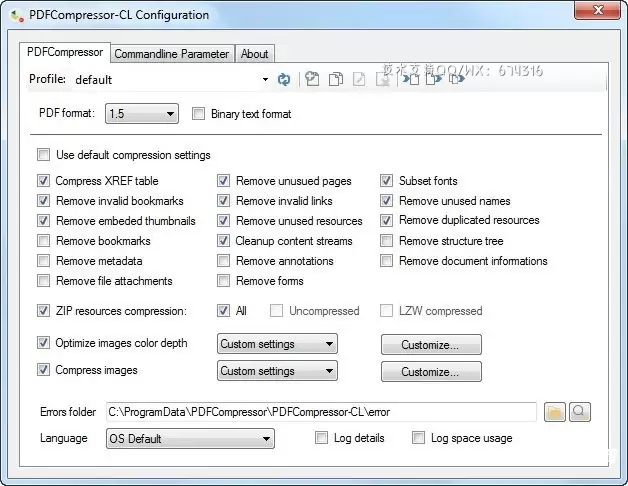Switch to PDFCompressor tab
Image resolution: width=628 pixels, height=486 pixels.
(65, 52)
